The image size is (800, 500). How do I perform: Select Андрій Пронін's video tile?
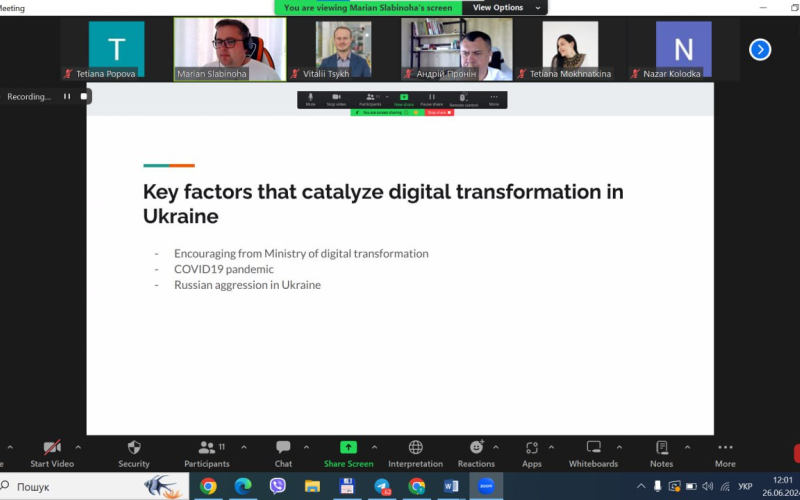tap(457, 49)
